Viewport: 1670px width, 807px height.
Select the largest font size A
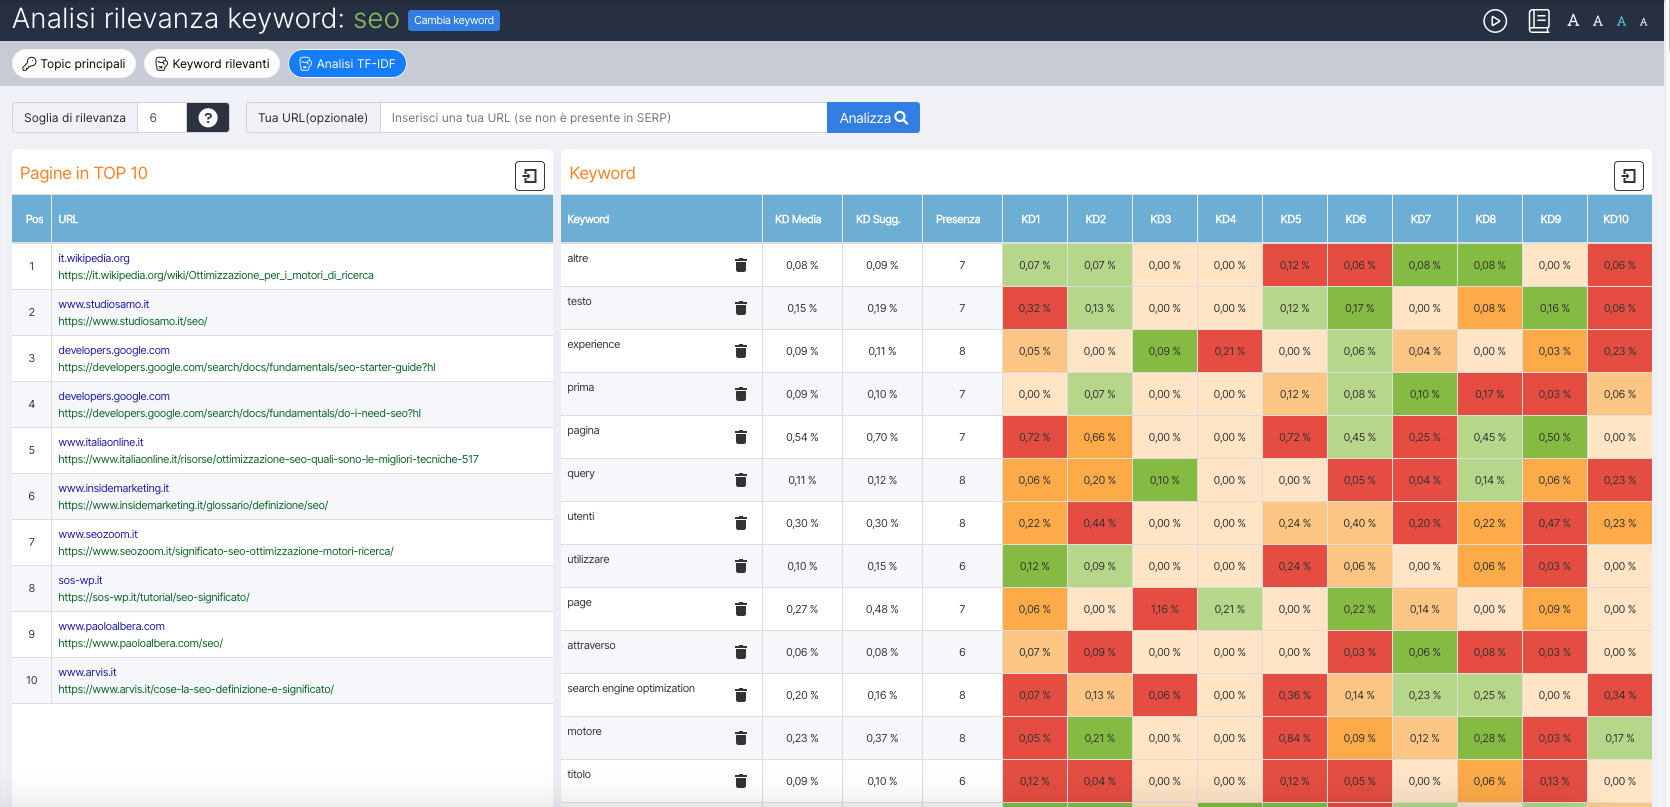[x=1573, y=21]
